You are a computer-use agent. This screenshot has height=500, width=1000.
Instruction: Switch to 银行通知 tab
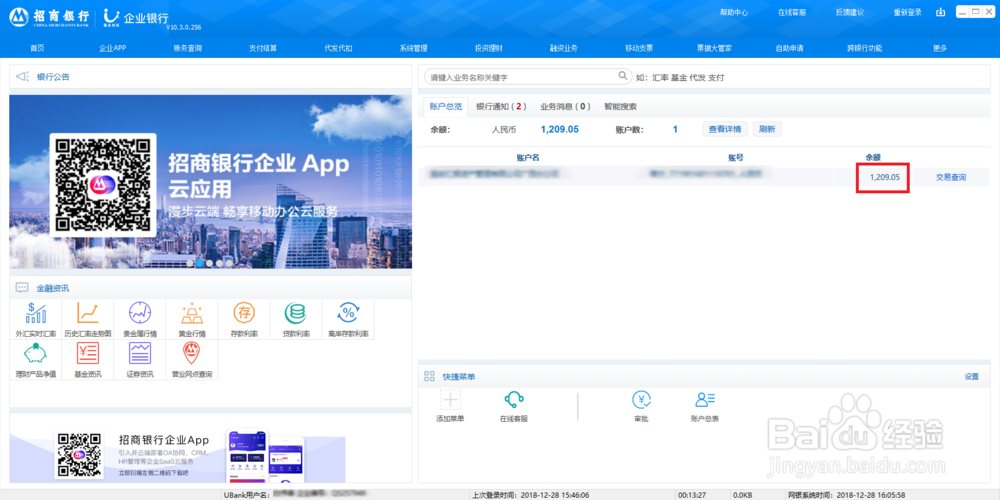pyautogui.click(x=501, y=107)
